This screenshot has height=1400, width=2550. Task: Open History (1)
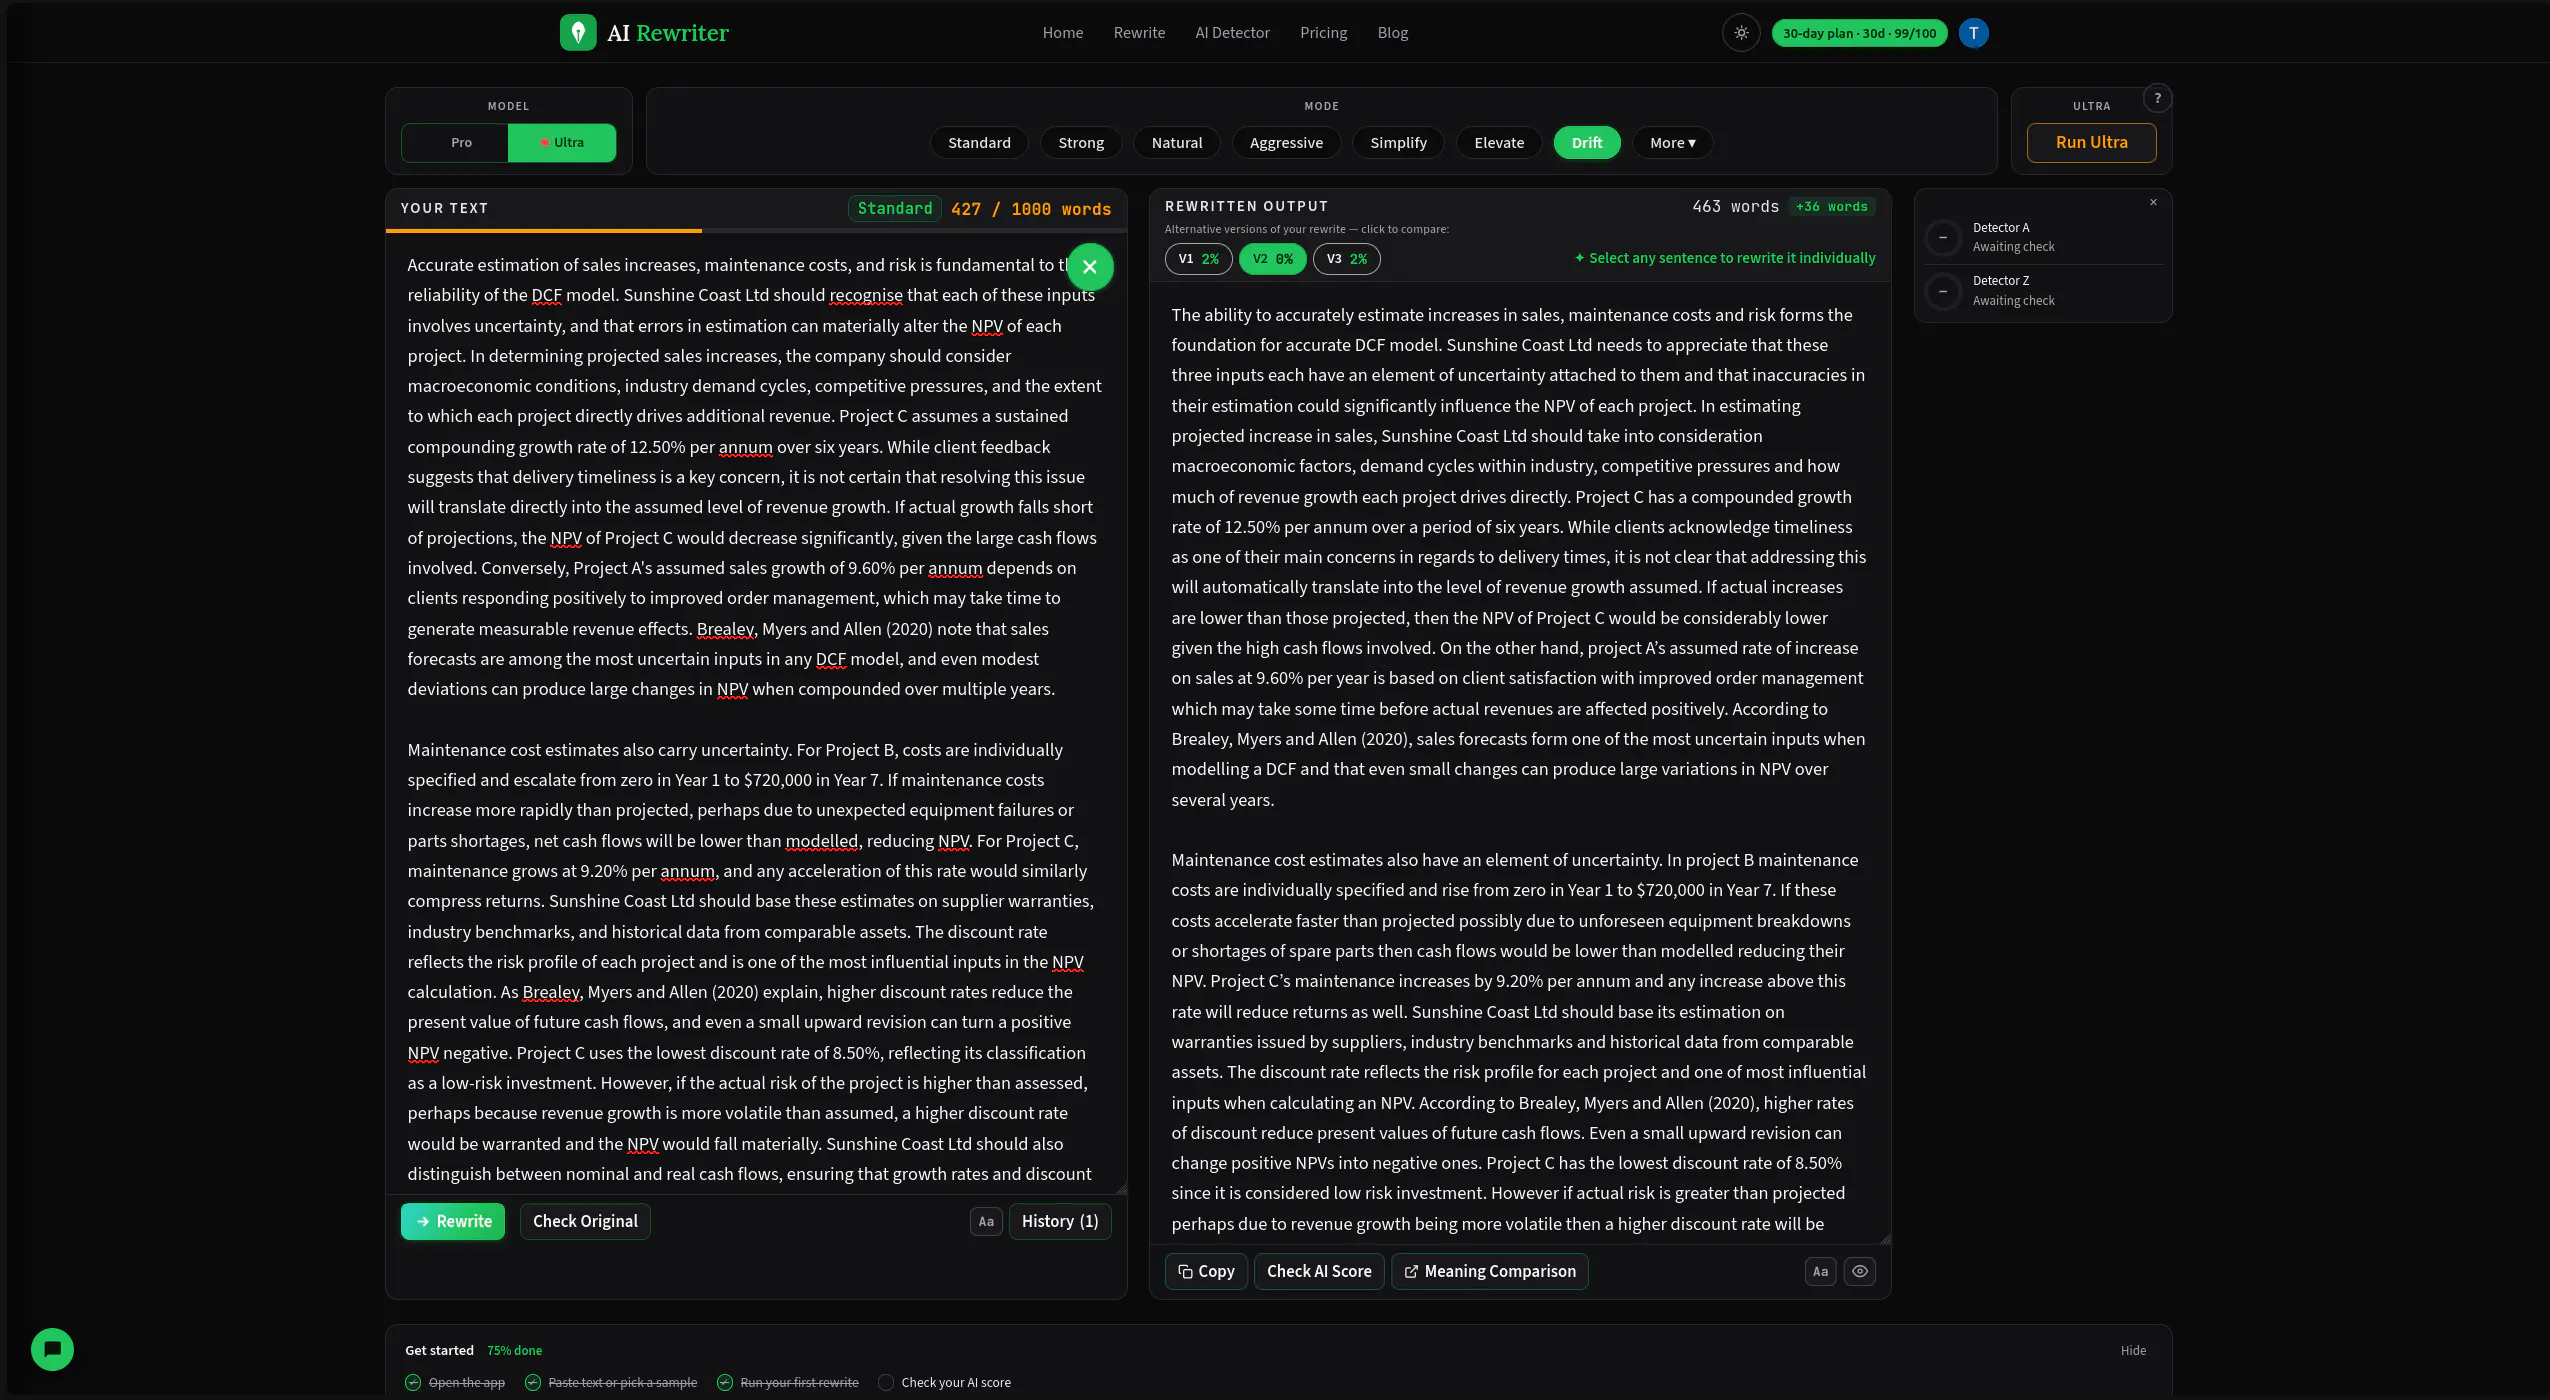pos(1060,1221)
